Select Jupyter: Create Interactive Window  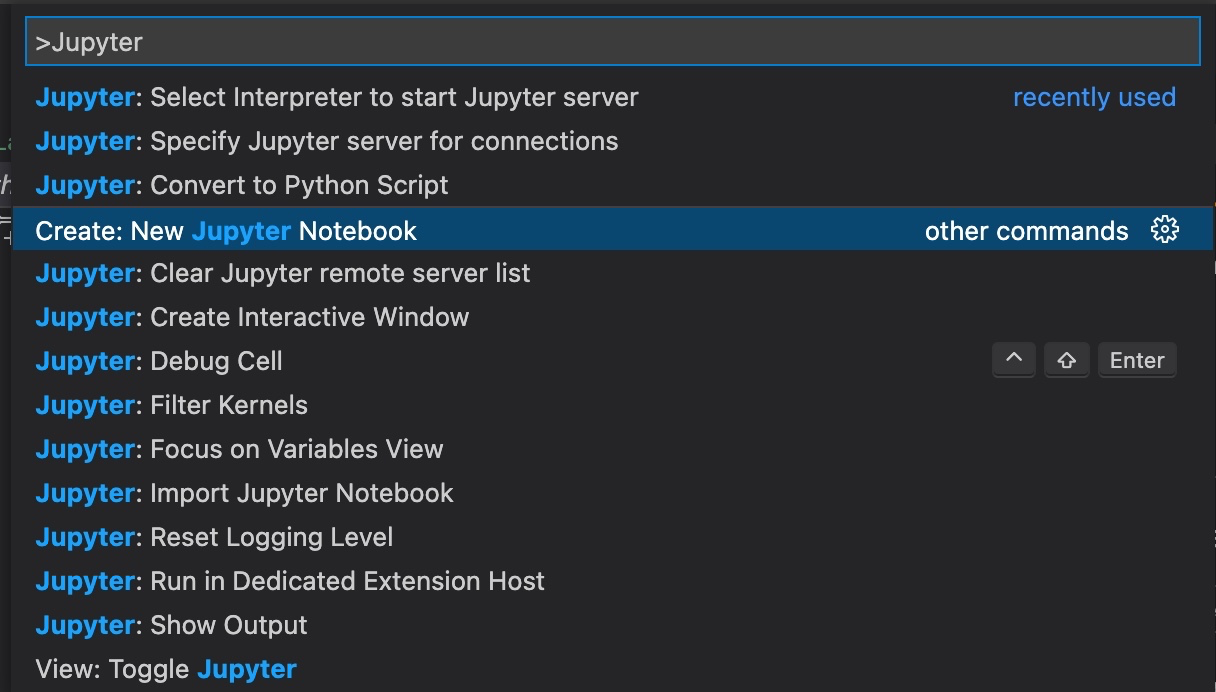(612, 317)
